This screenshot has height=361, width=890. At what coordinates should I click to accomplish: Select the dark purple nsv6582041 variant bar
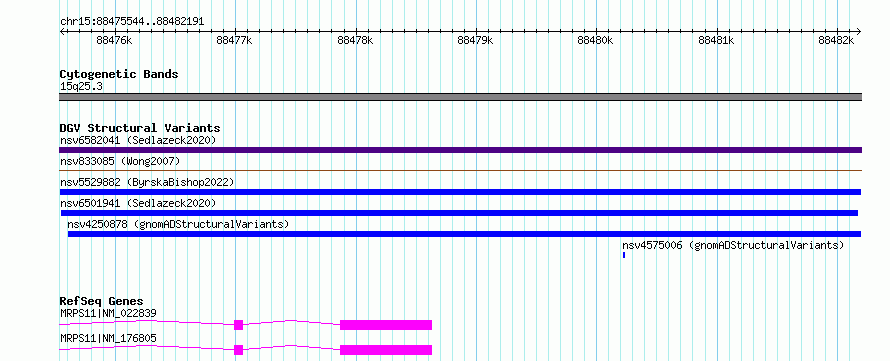[x=460, y=150]
